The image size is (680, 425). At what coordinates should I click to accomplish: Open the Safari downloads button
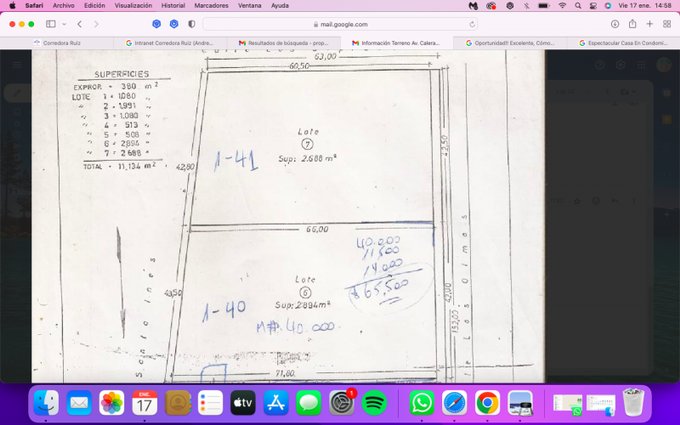click(x=614, y=23)
